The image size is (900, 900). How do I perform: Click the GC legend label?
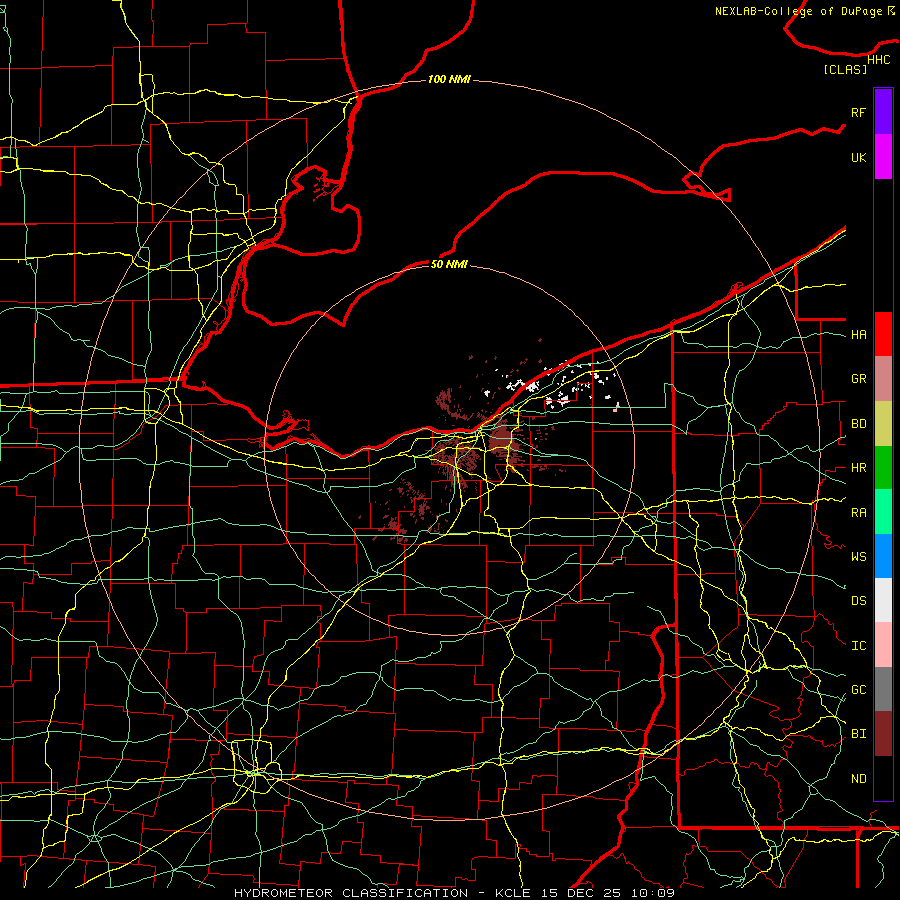point(859,689)
